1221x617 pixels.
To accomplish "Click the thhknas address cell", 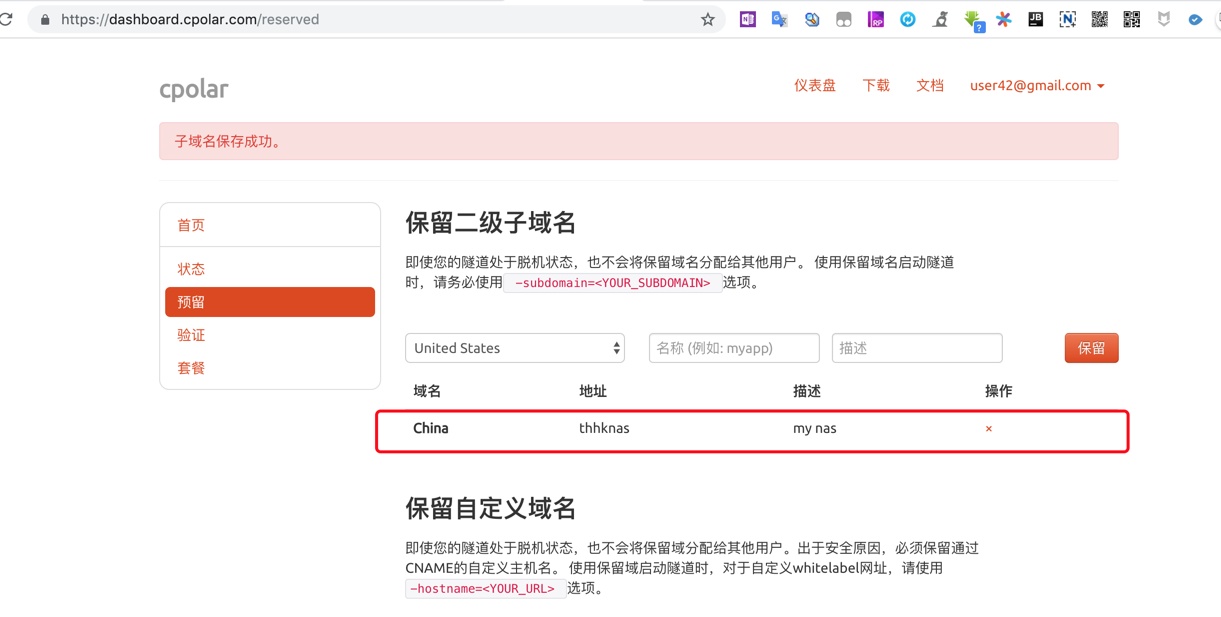I will [x=604, y=428].
